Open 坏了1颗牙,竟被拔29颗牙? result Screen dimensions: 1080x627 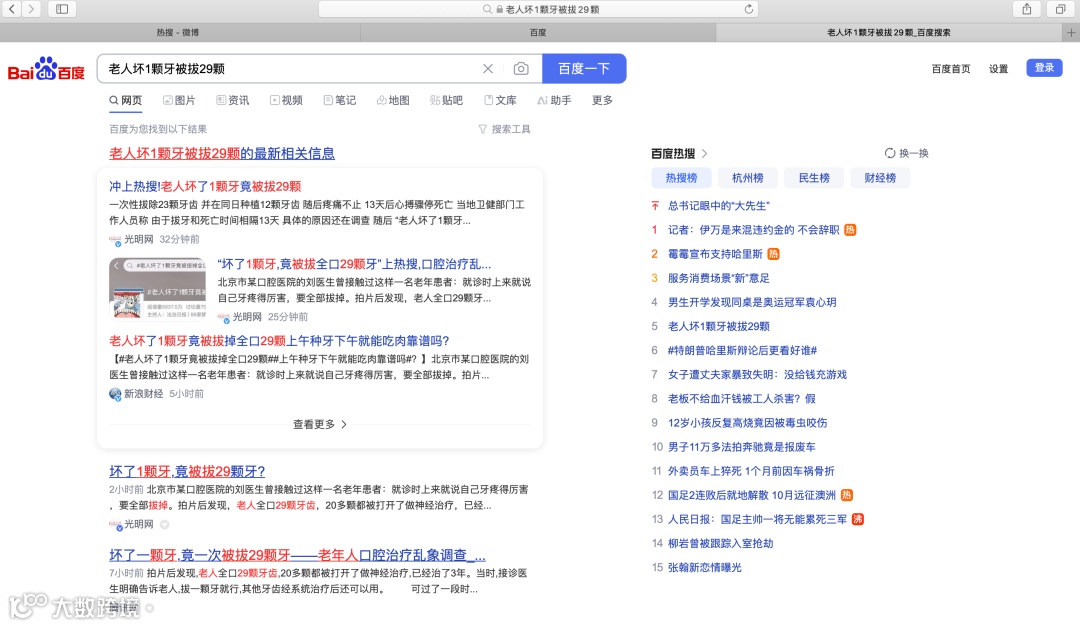(x=187, y=471)
